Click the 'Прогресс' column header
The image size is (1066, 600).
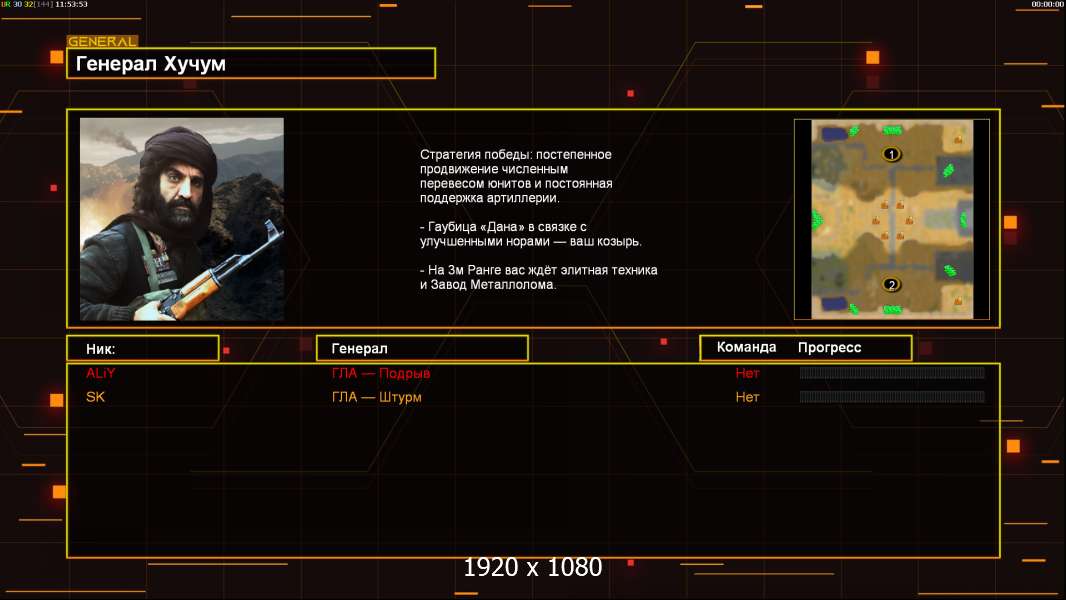pos(829,347)
